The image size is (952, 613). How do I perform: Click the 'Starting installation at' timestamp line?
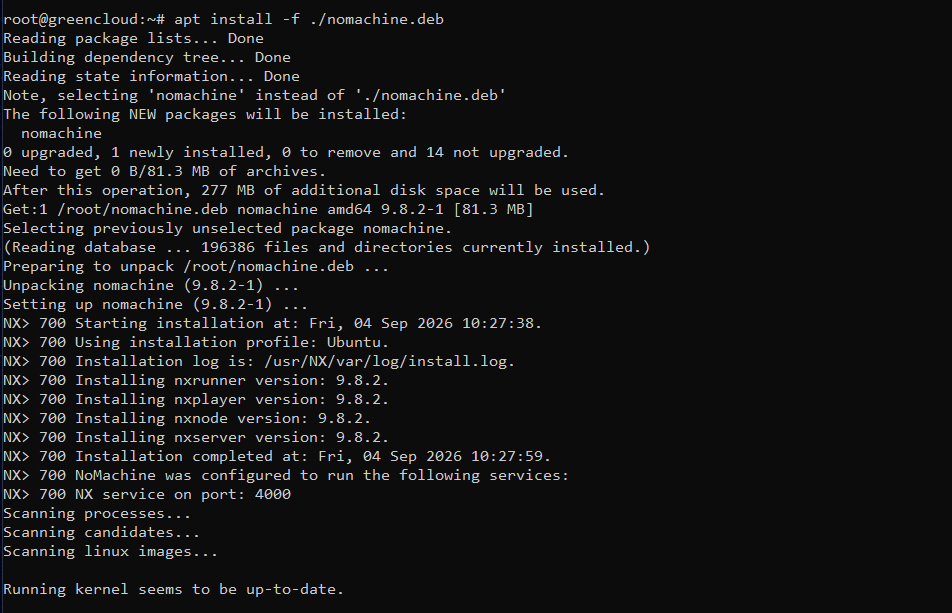273,323
